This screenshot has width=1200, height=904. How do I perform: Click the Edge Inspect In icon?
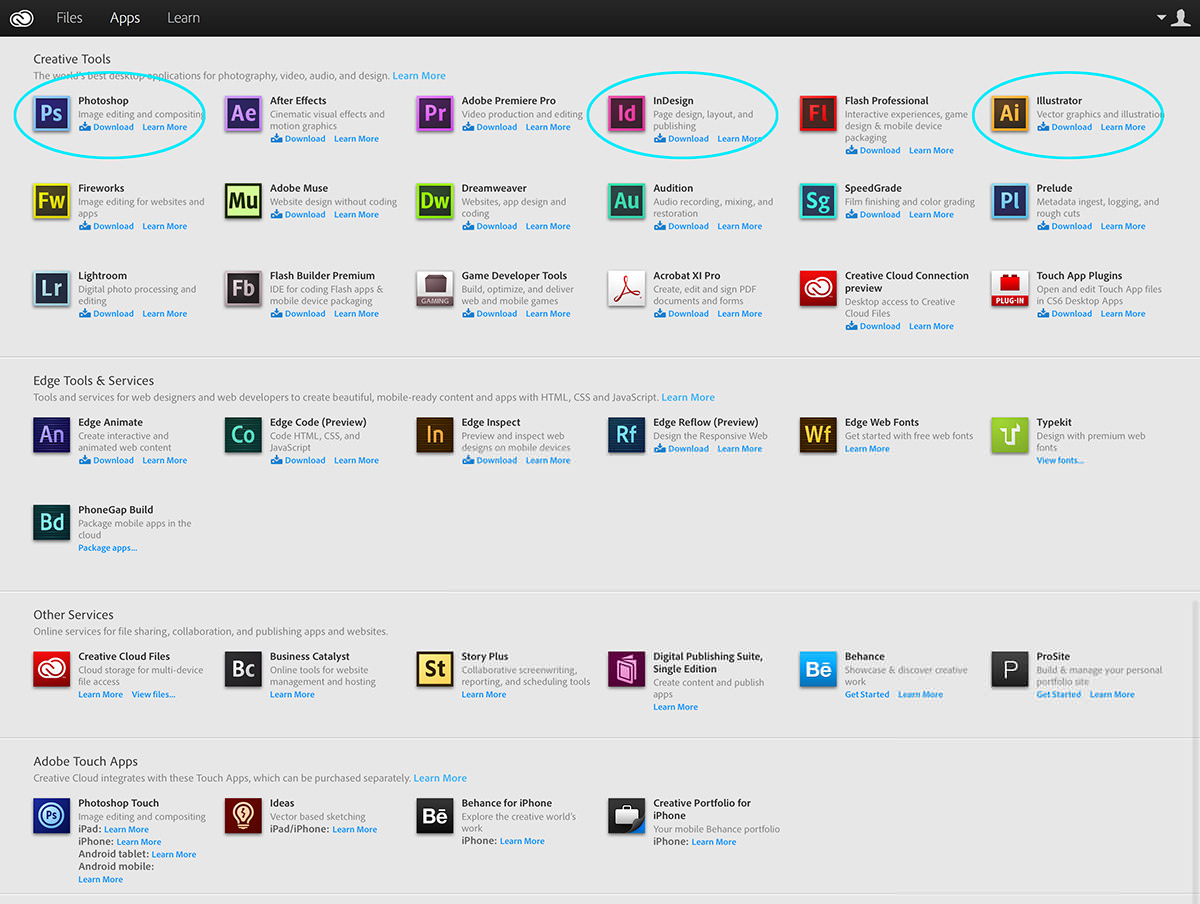tap(435, 435)
